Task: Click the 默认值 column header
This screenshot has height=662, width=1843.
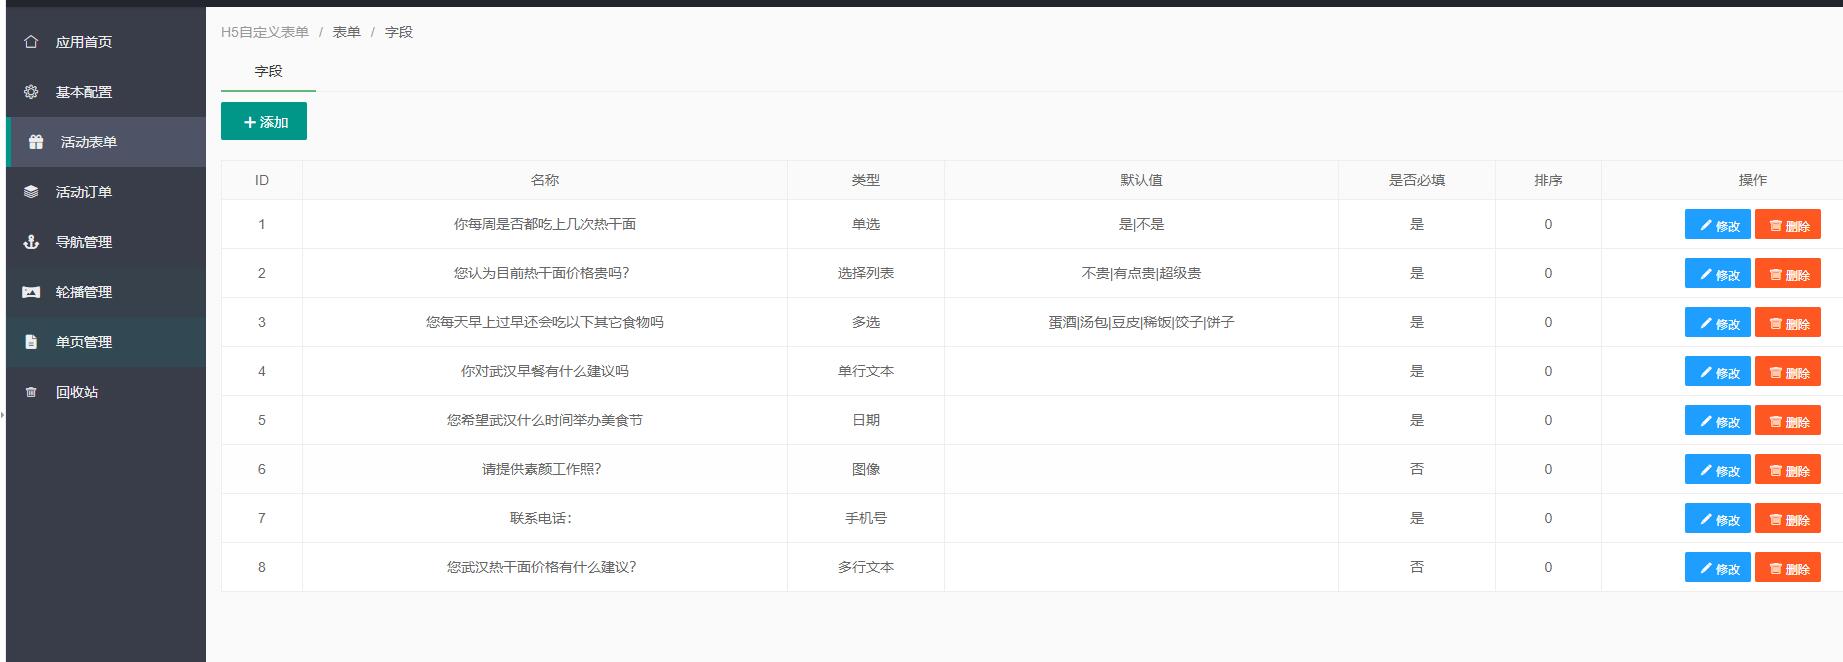Action: (x=1141, y=180)
